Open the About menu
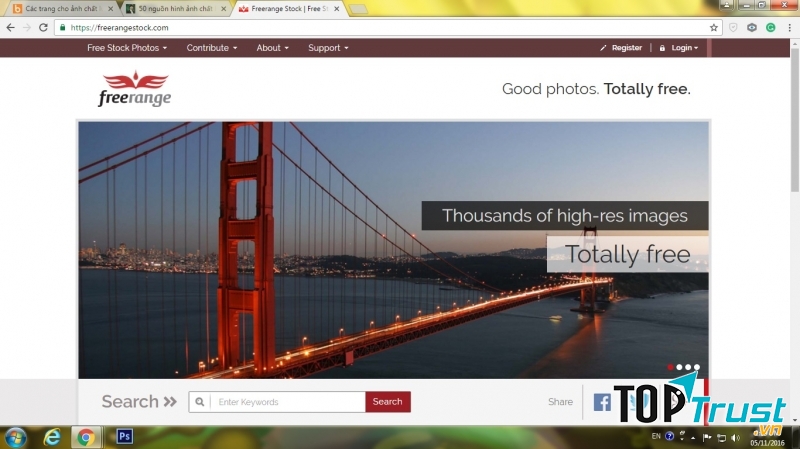 click(x=272, y=48)
